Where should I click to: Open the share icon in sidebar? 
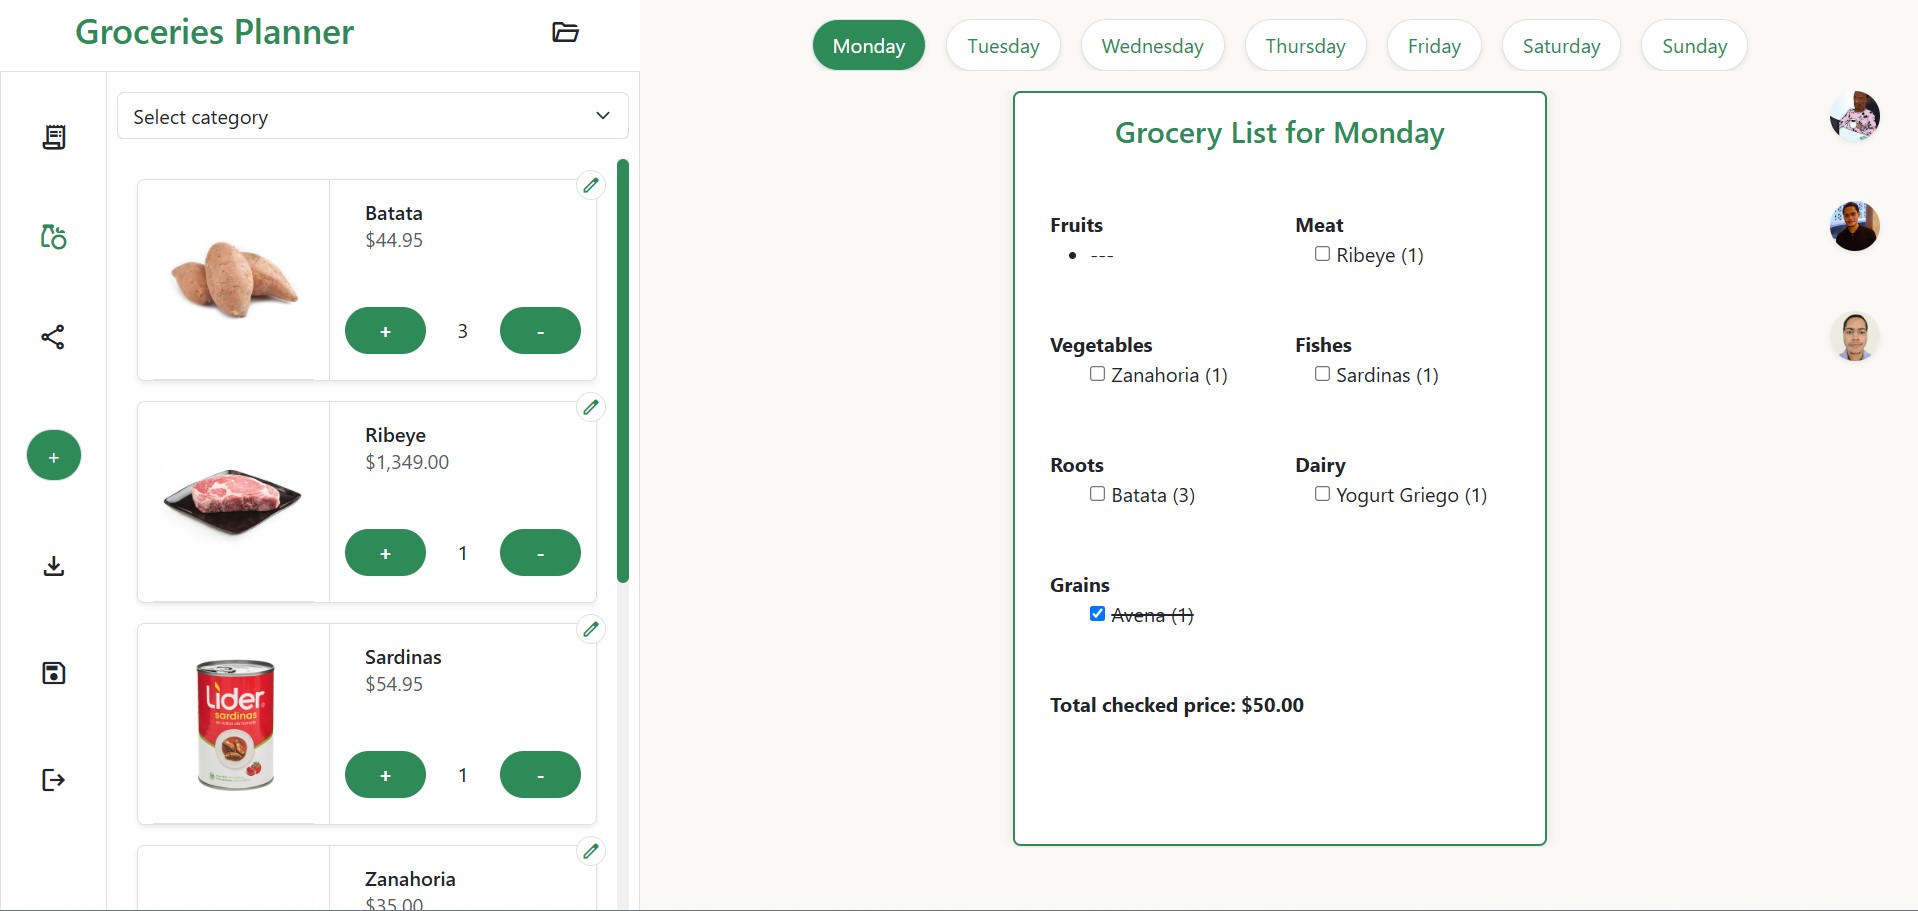(53, 337)
